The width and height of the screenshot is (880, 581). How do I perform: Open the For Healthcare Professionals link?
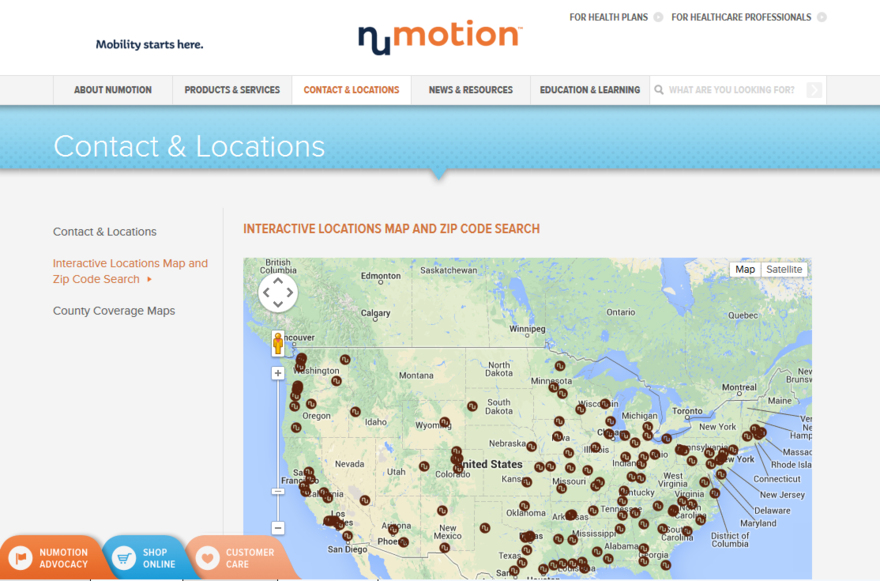click(741, 17)
